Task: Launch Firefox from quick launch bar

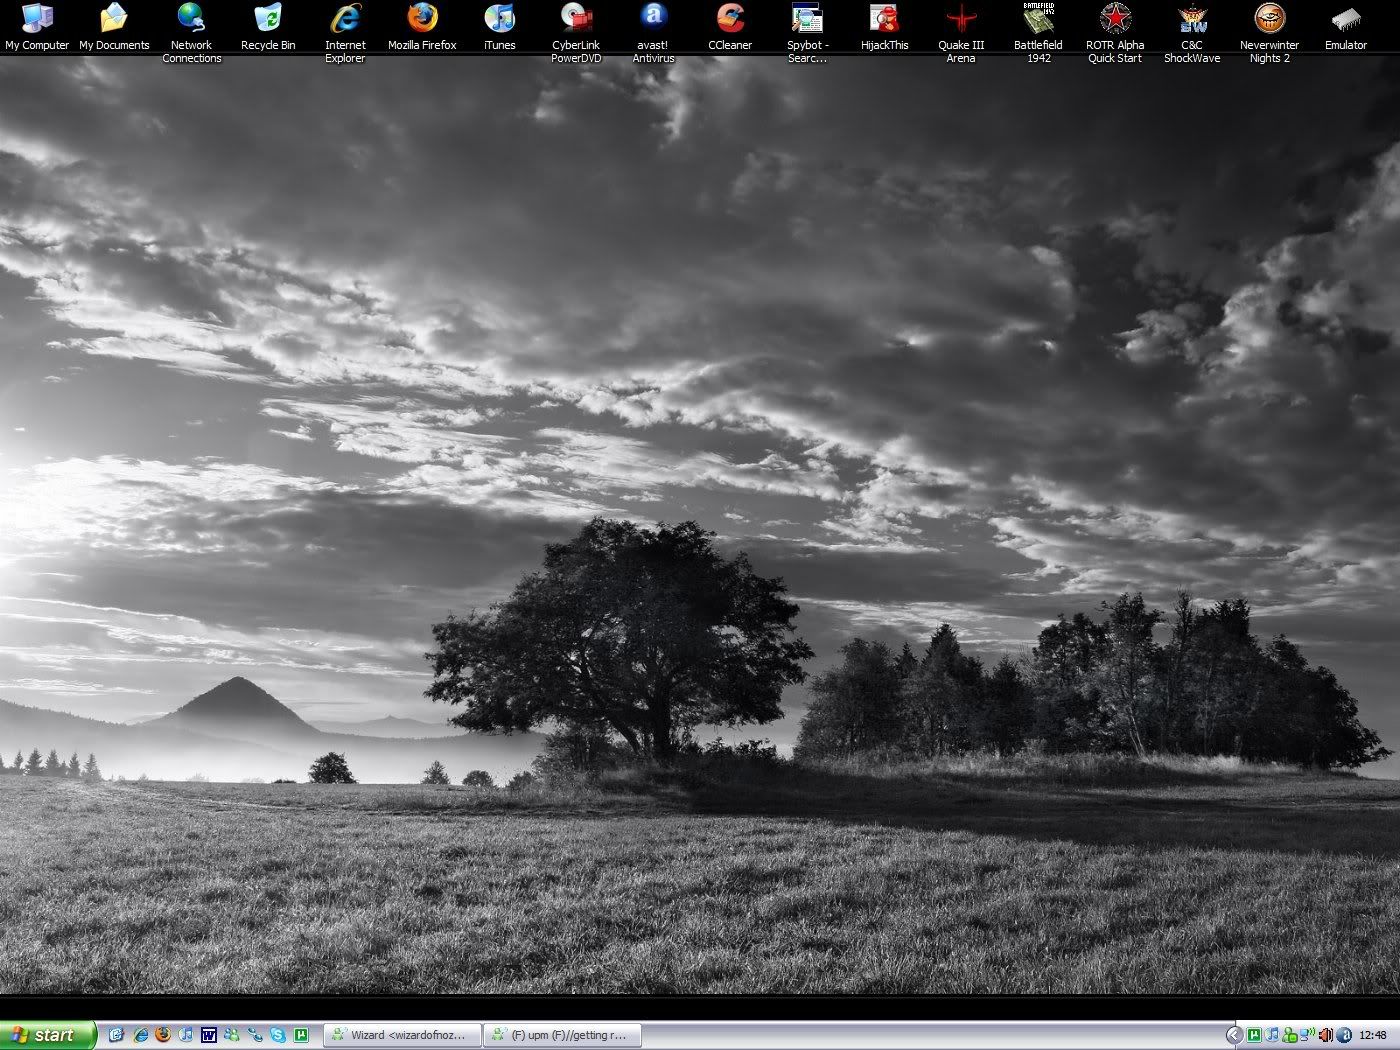Action: 163,1035
